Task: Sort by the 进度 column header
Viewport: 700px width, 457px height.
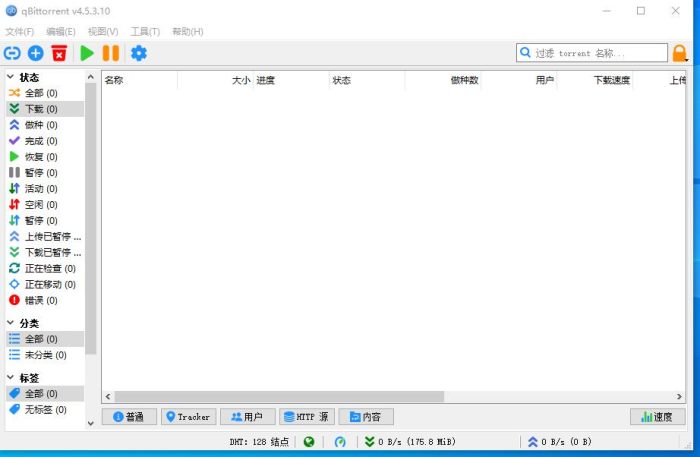Action: 291,80
